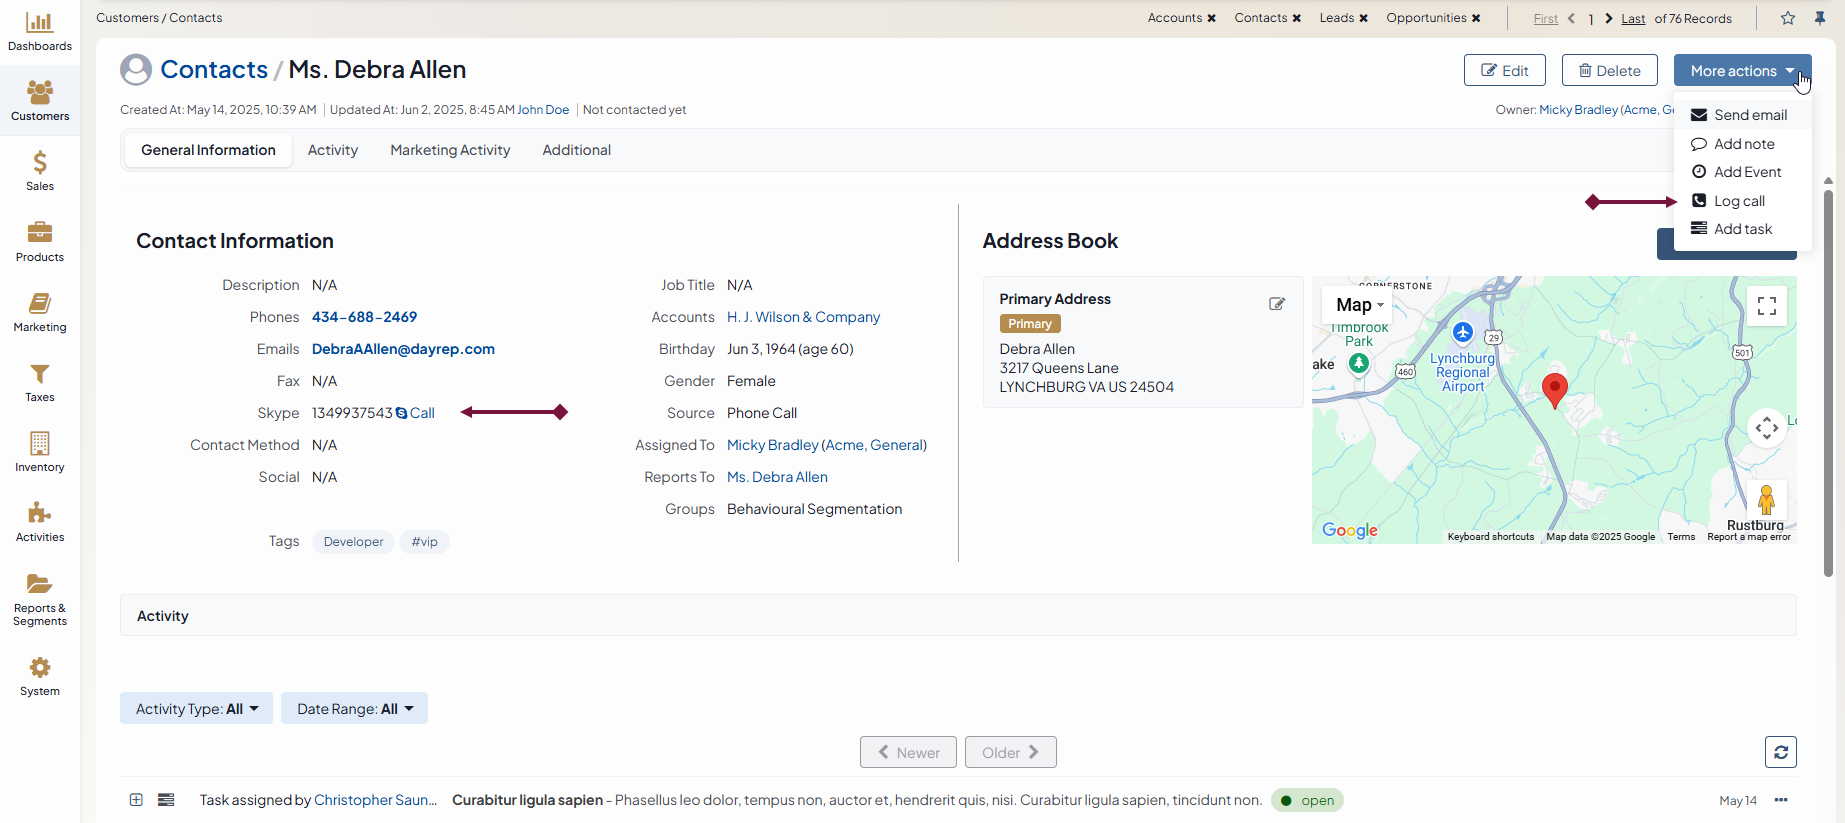The height and width of the screenshot is (823, 1845).
Task: Expand the task activity row
Action: pos(136,800)
